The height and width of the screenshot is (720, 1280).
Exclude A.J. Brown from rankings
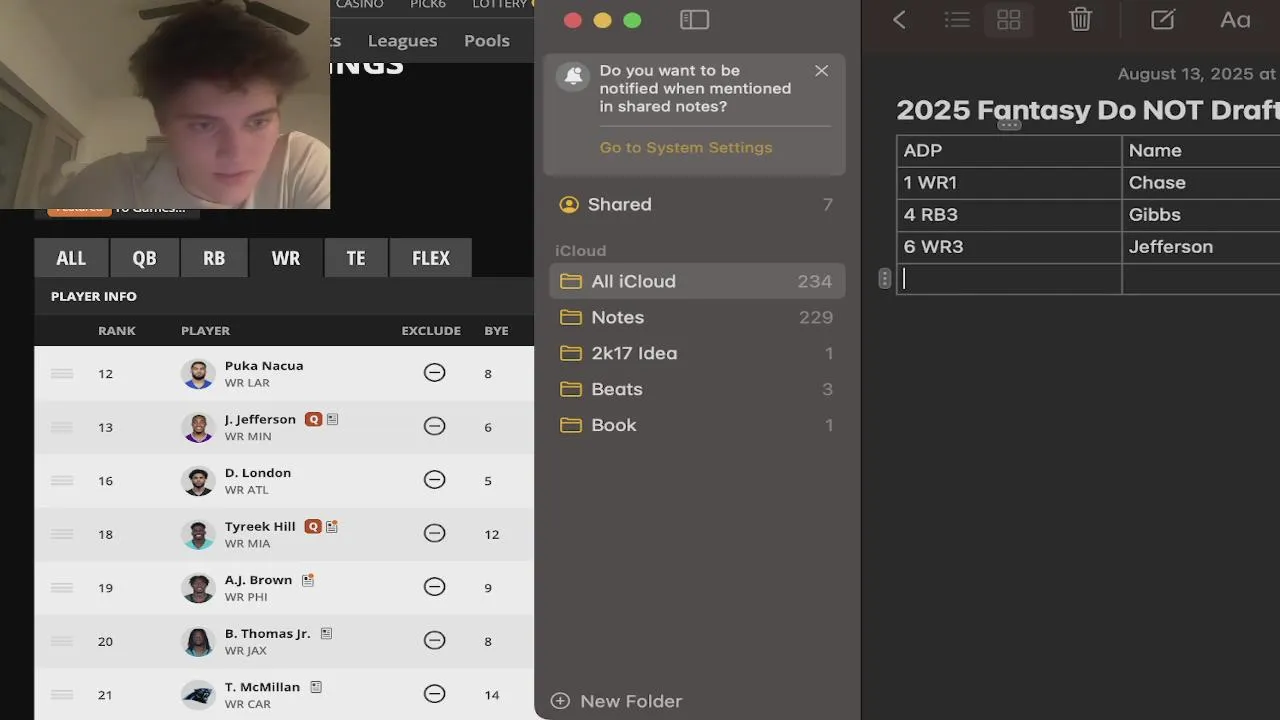click(x=434, y=587)
